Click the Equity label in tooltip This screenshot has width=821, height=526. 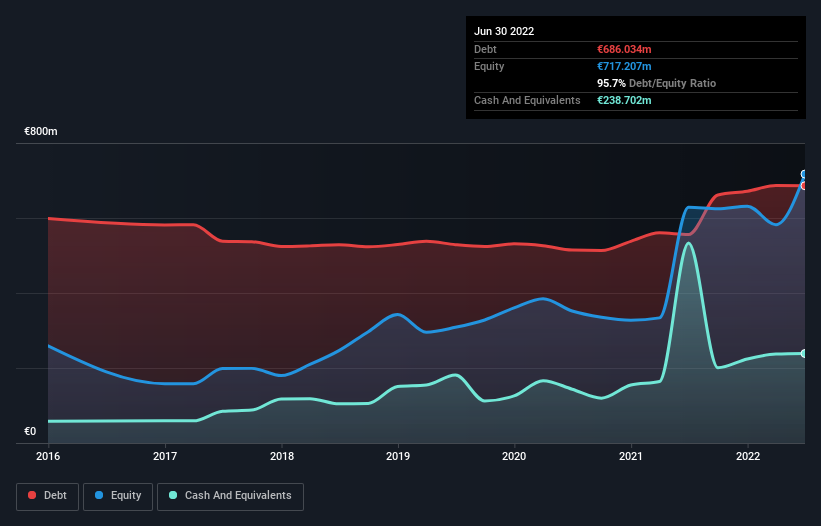pyautogui.click(x=489, y=66)
